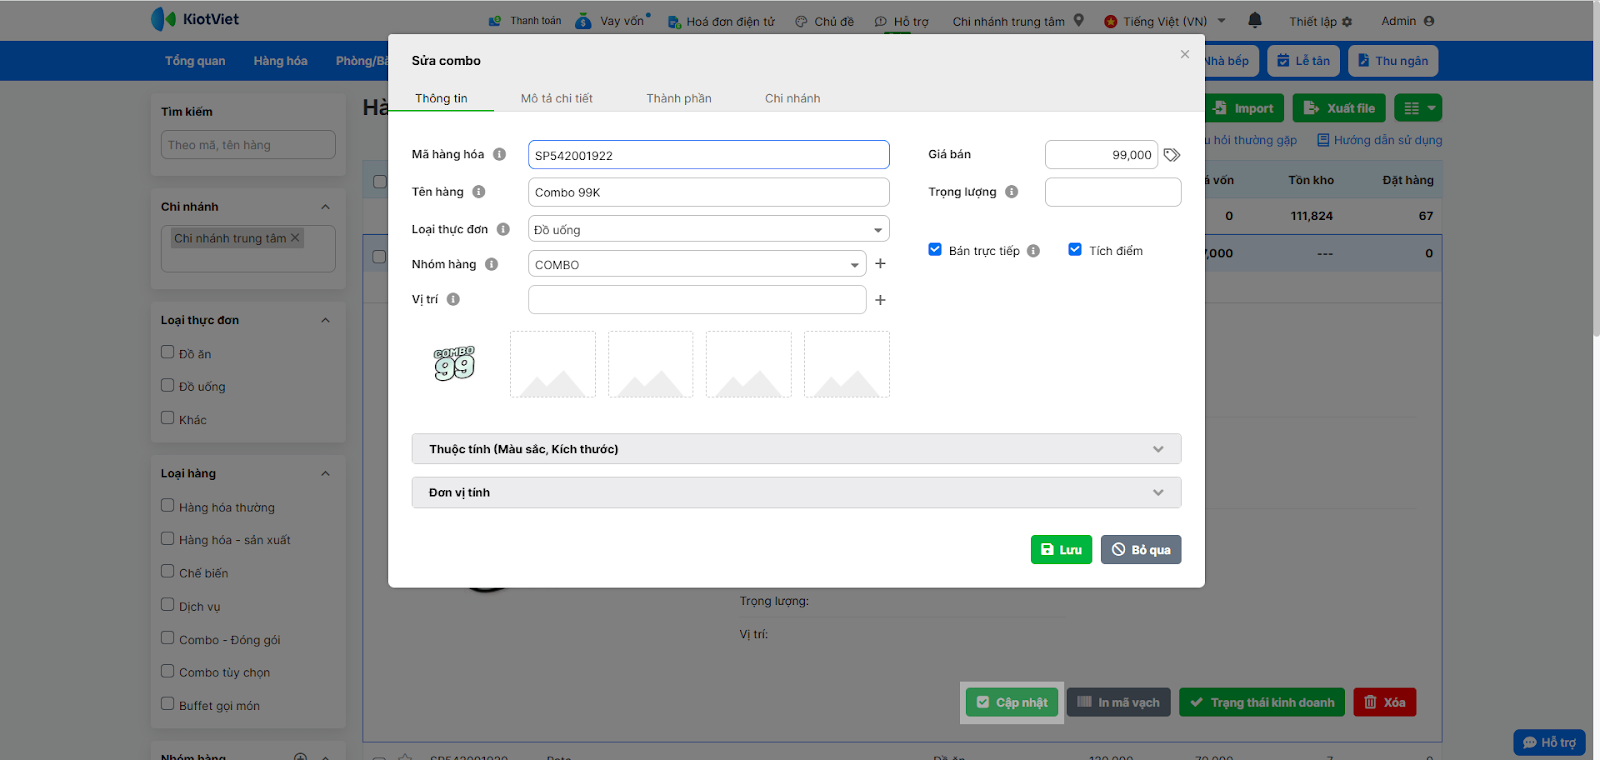The height and width of the screenshot is (760, 1600).
Task: Click the Admin account icon
Action: (x=1429, y=21)
